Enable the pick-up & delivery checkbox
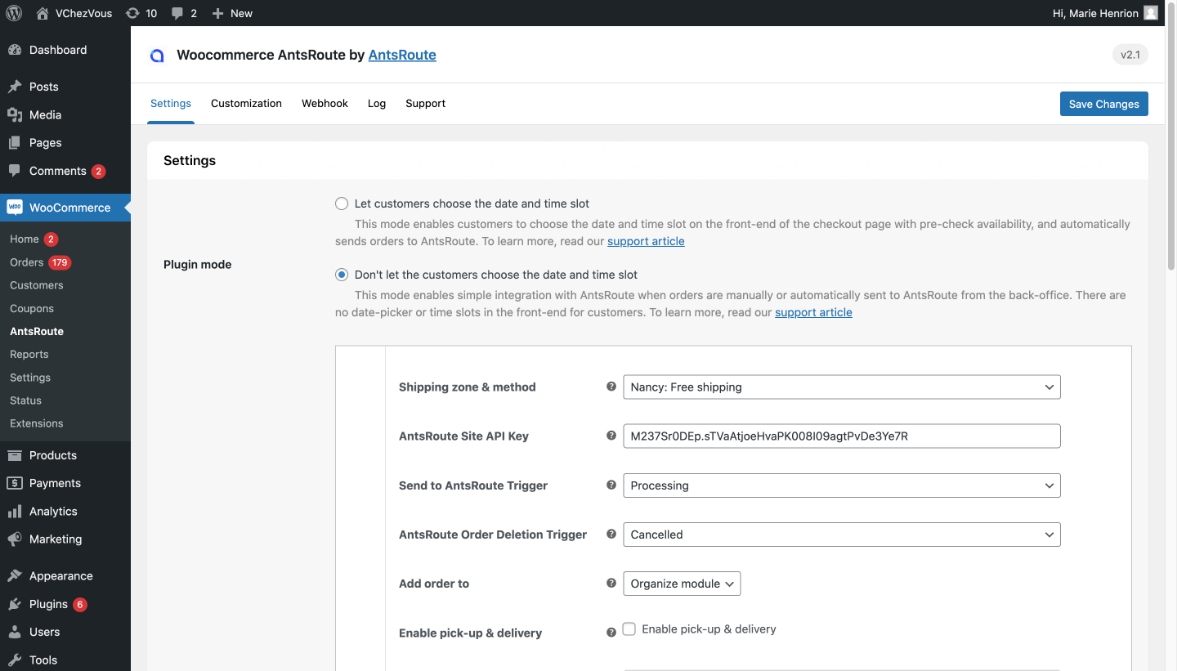 pyautogui.click(x=629, y=629)
